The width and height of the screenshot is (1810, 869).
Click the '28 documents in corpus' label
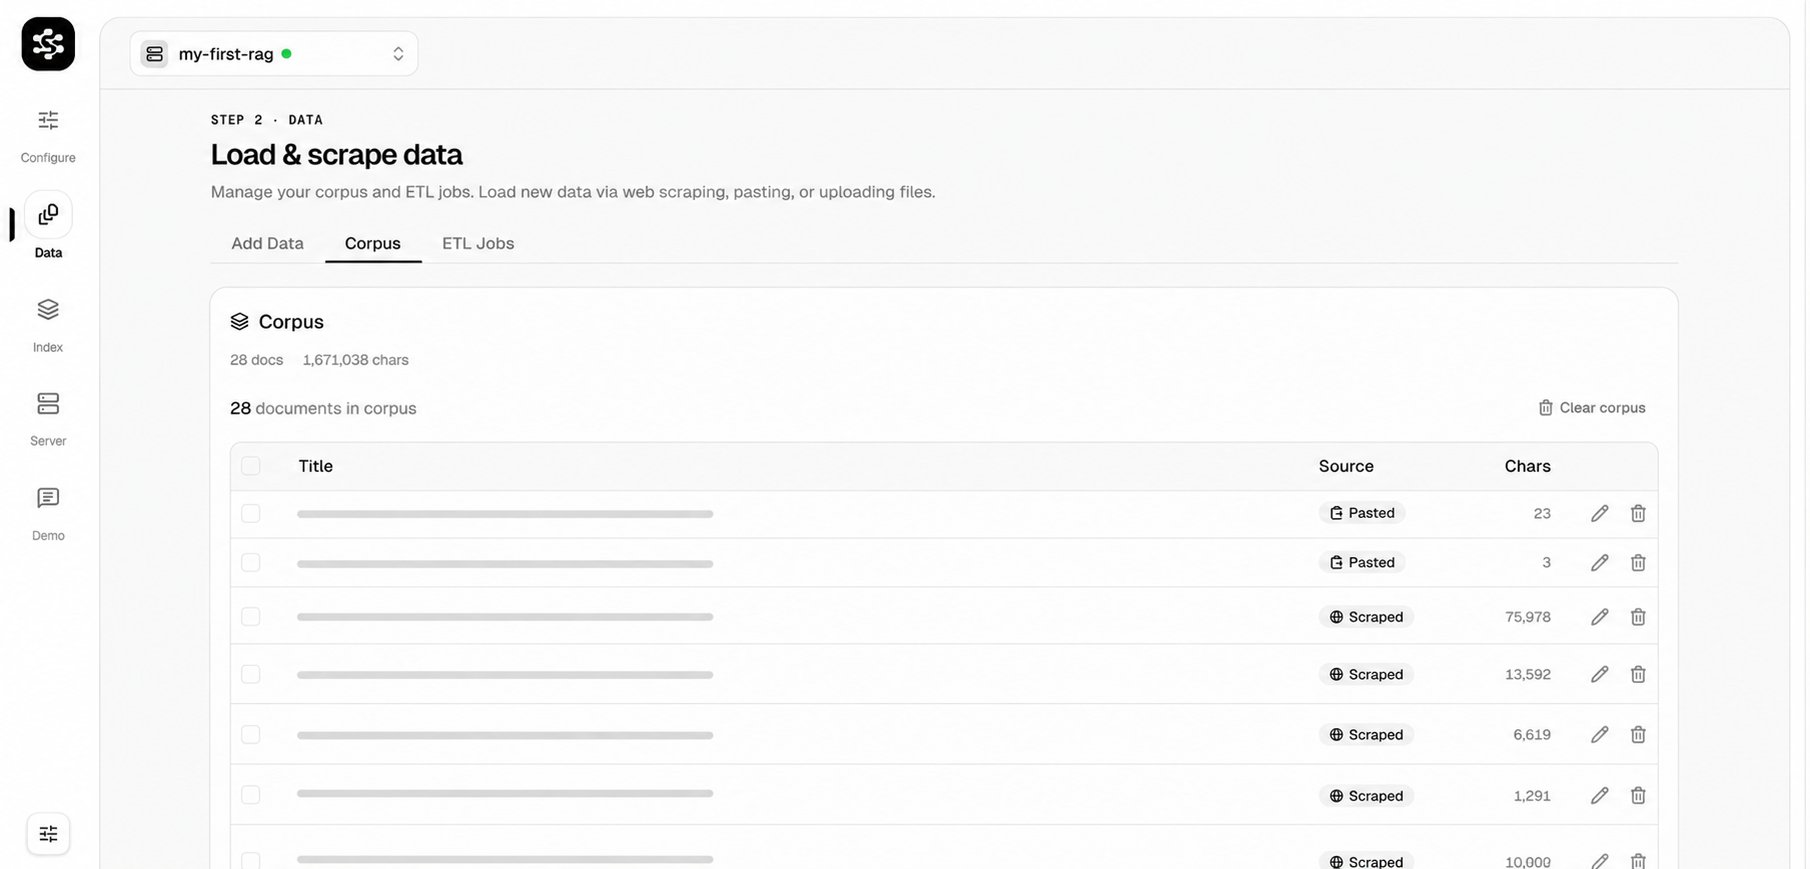coord(323,408)
